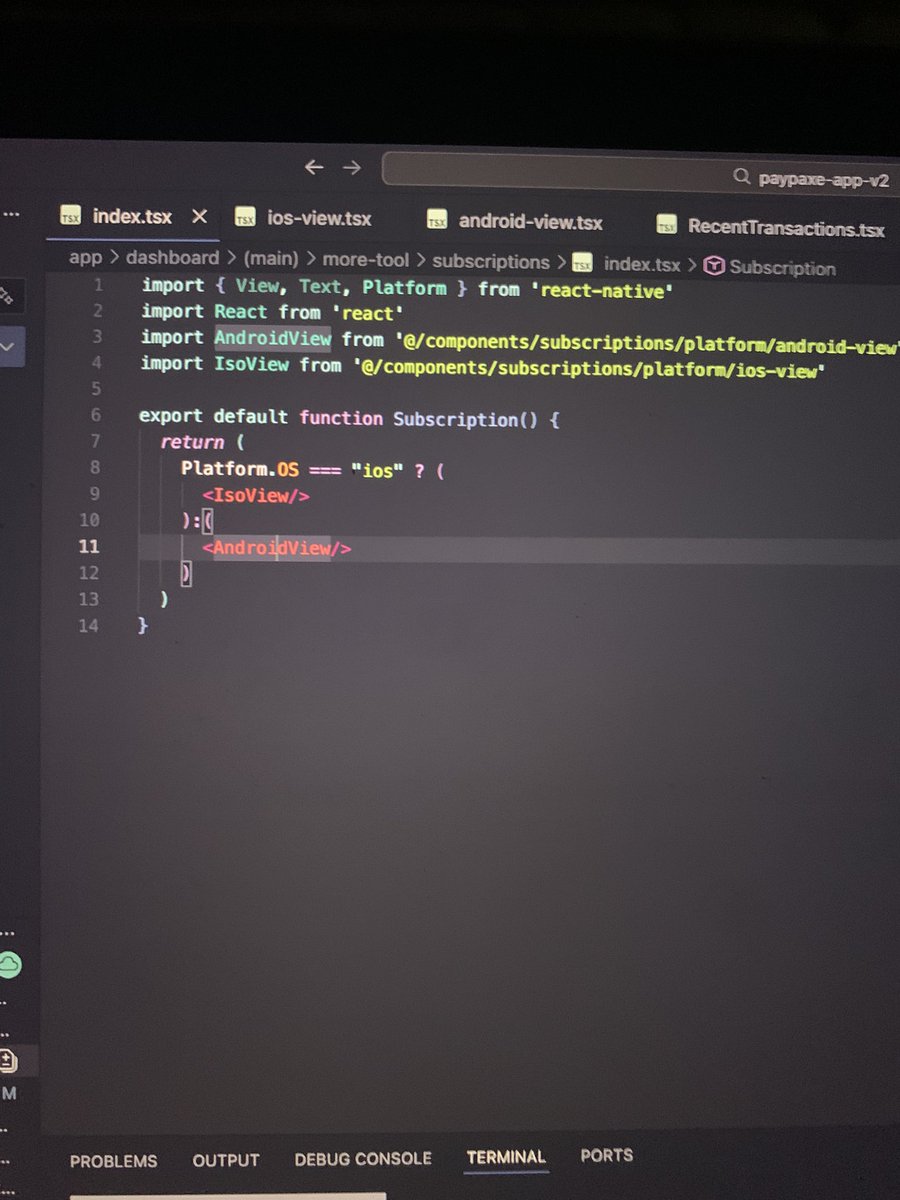This screenshot has height=1200, width=900.
Task: Switch to the index.tsx tab
Action: (x=132, y=217)
